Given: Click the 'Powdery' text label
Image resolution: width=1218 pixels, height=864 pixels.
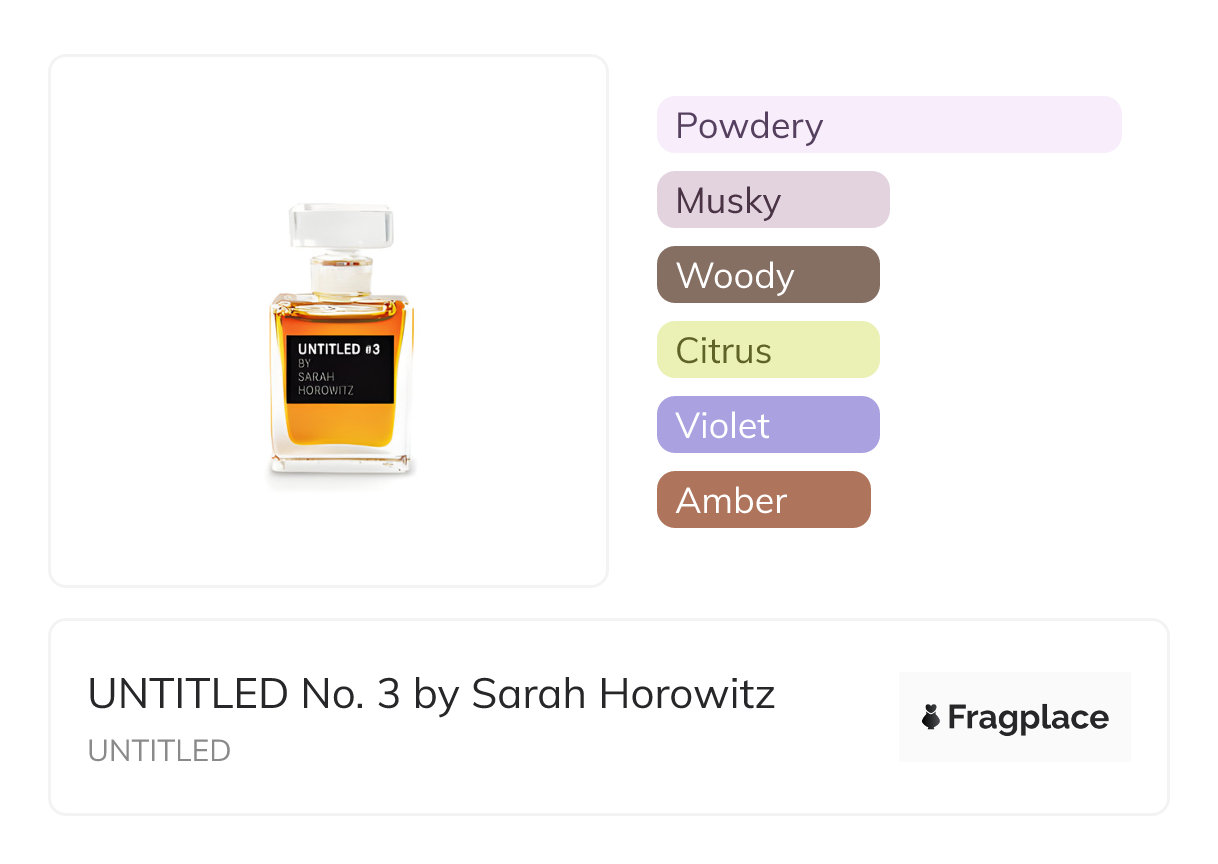Looking at the screenshot, I should [x=749, y=126].
